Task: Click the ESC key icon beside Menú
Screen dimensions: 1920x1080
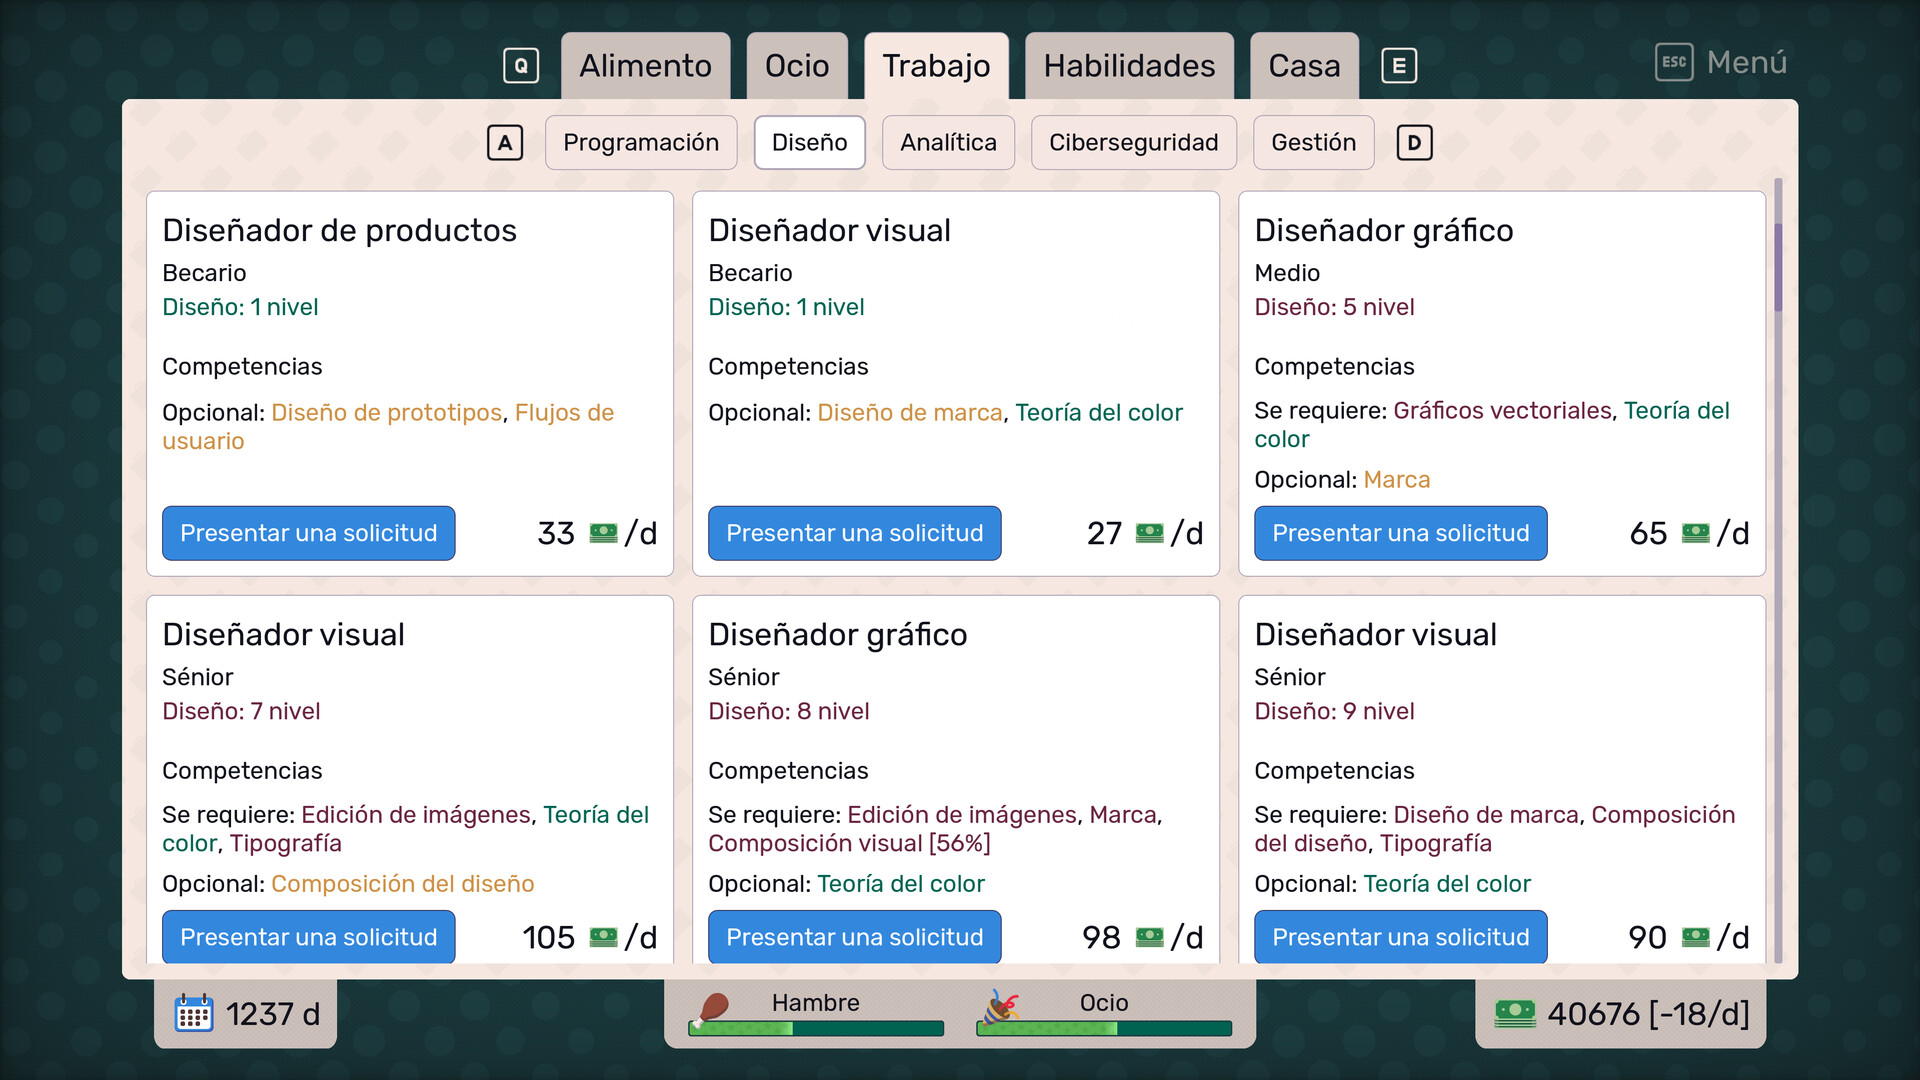Action: (x=1673, y=62)
